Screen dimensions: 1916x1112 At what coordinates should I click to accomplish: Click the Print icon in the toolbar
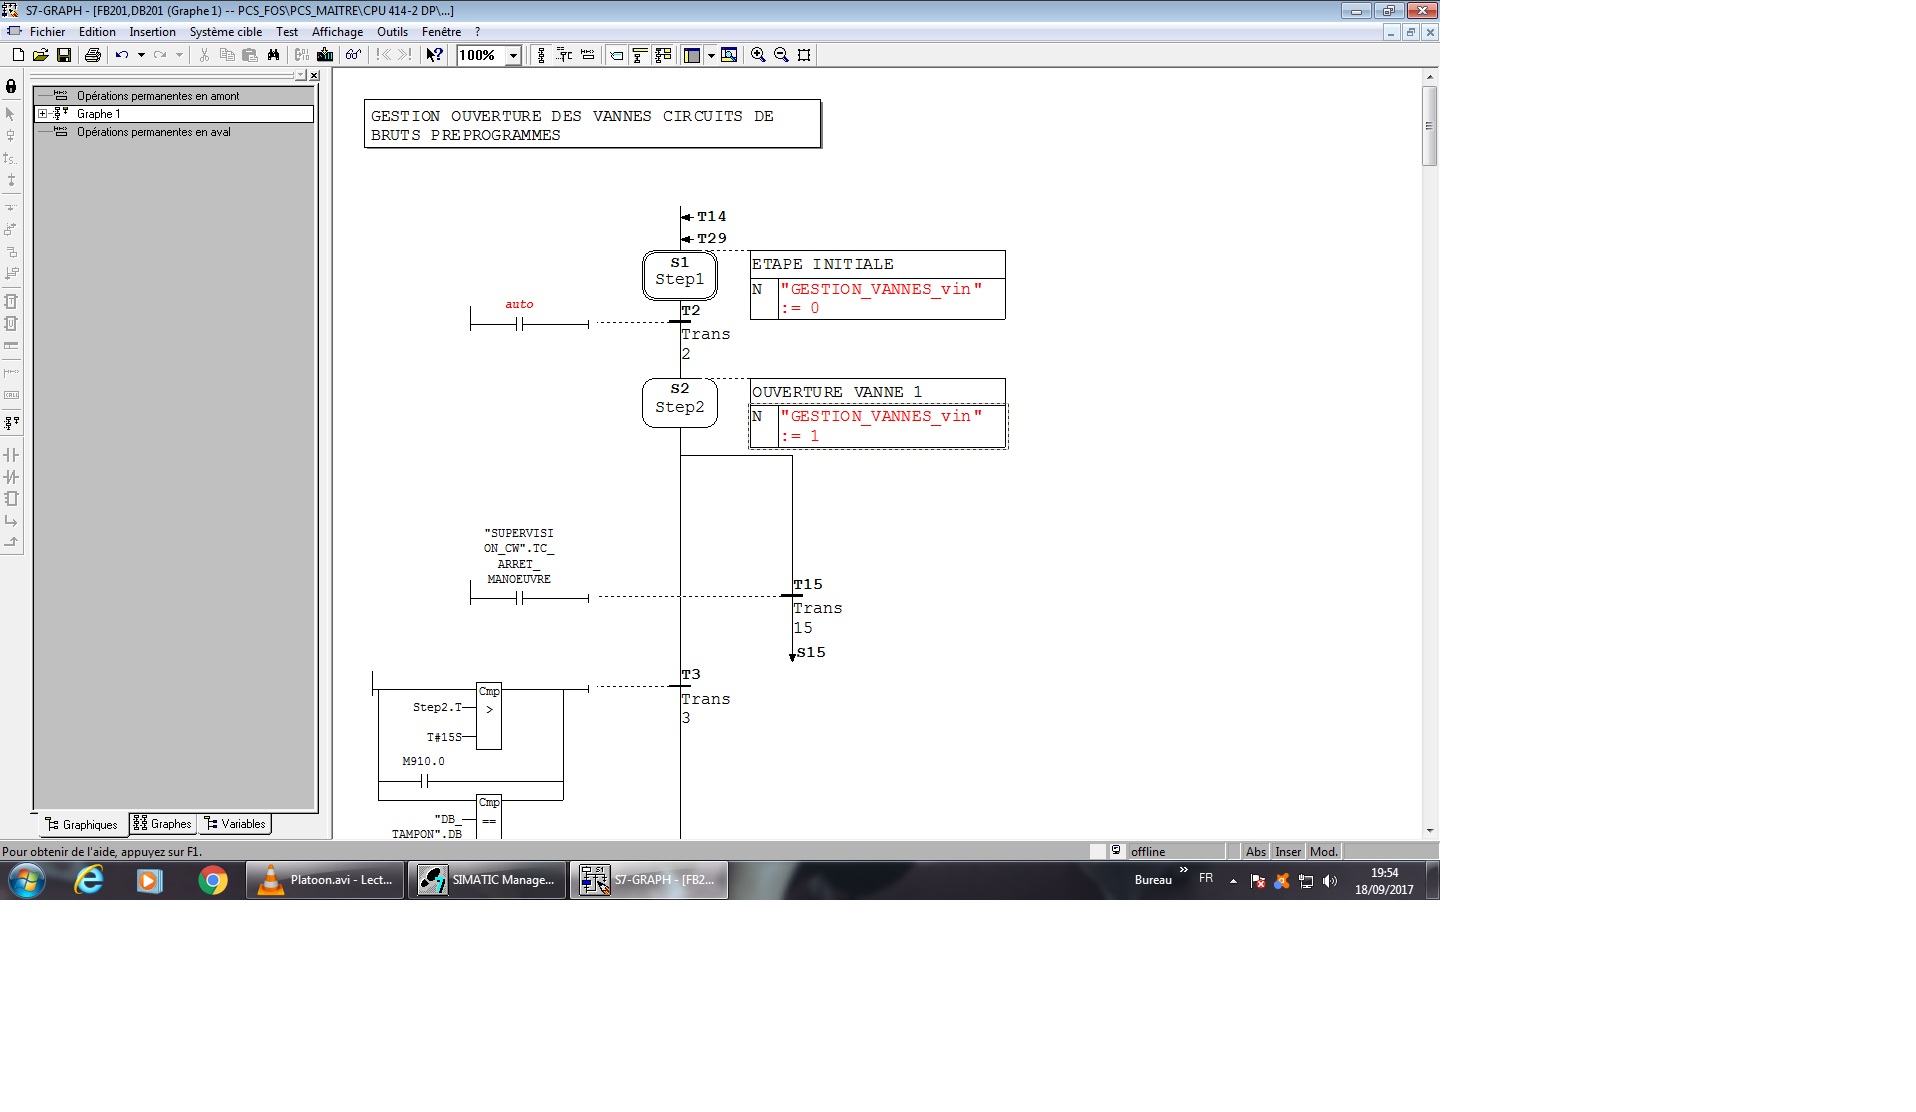93,55
